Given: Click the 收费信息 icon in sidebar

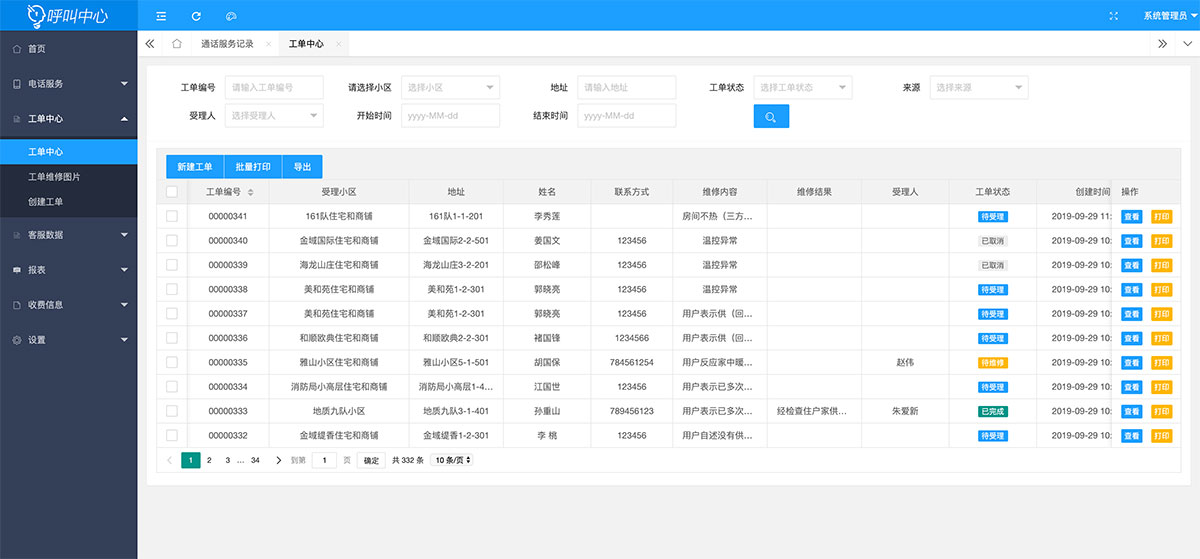Looking at the screenshot, I should click(17, 305).
